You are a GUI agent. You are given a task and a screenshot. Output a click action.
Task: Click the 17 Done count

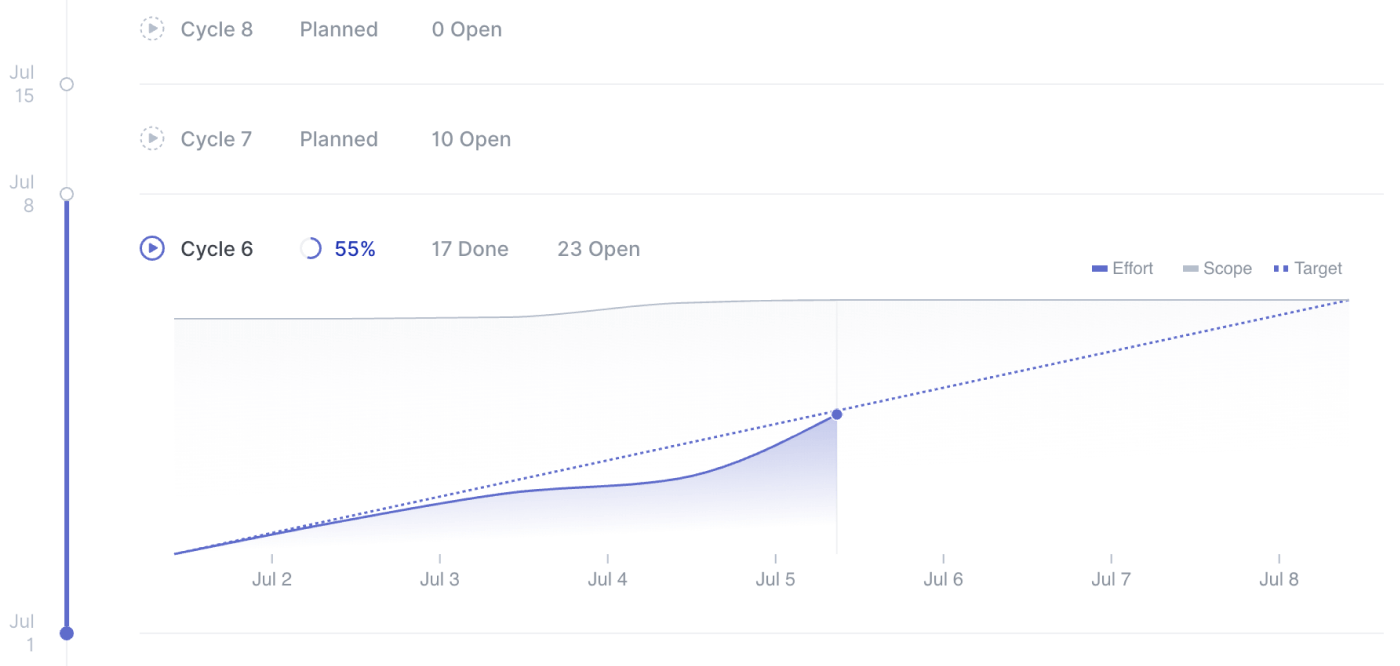(470, 249)
